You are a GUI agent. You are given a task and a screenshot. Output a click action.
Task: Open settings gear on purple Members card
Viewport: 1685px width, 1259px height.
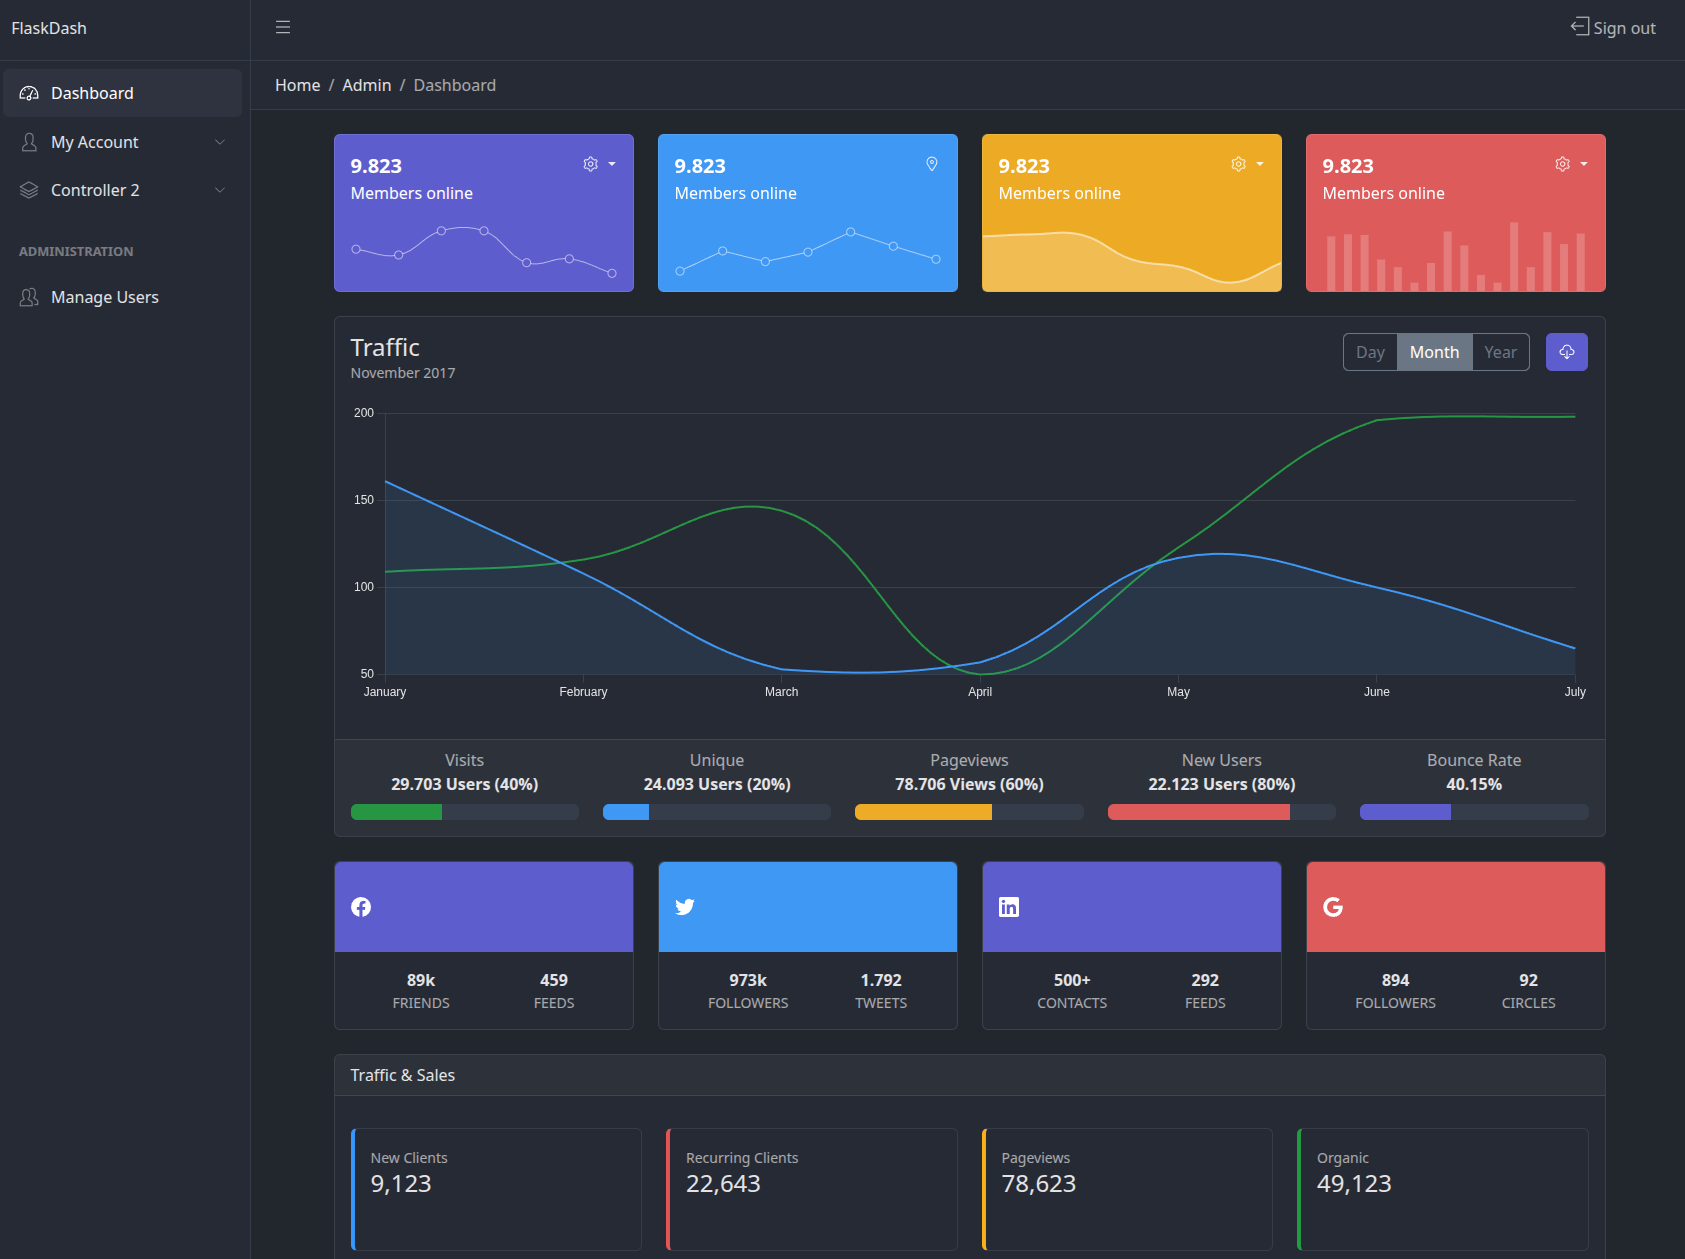pos(591,164)
